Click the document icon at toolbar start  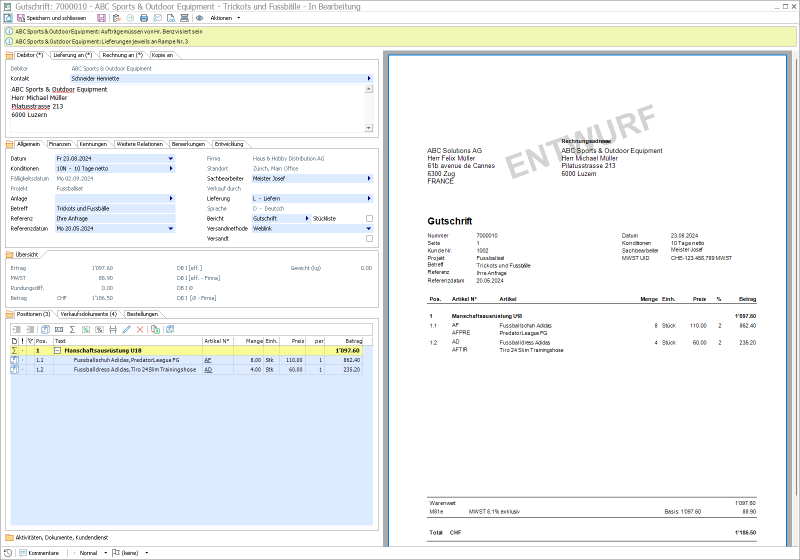point(8,18)
